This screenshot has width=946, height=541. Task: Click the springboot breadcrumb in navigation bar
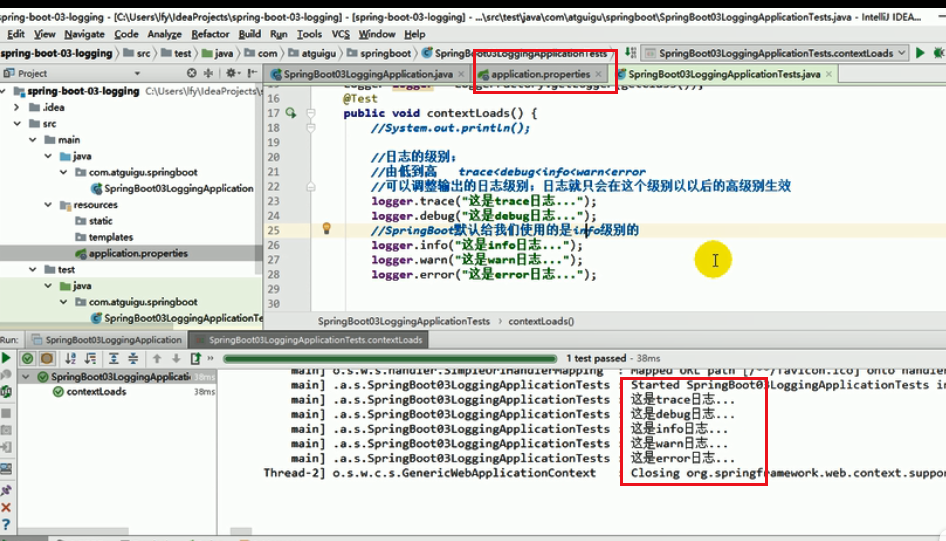pos(379,53)
